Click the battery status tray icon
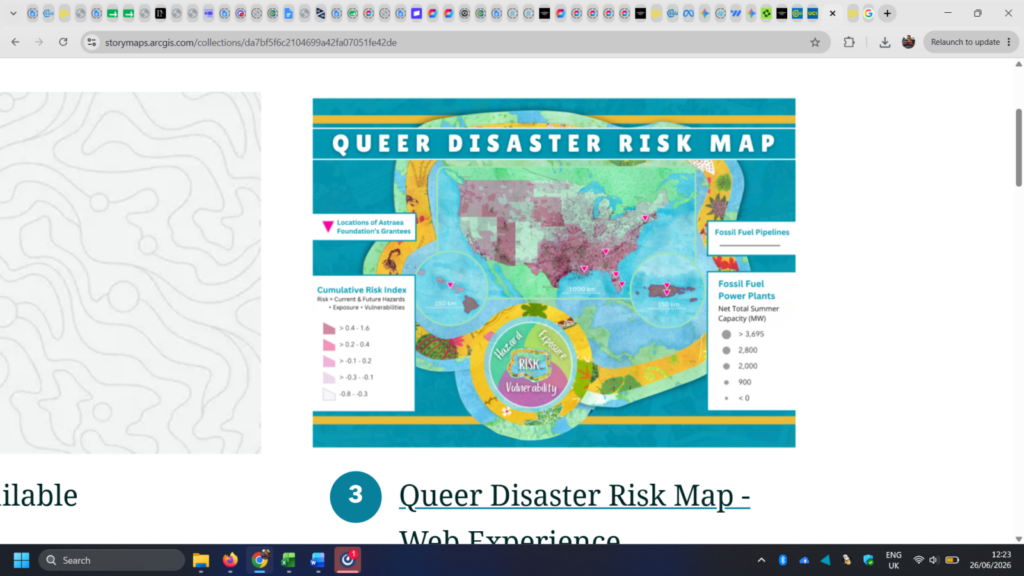Image resolution: width=1024 pixels, height=576 pixels. pos(952,560)
